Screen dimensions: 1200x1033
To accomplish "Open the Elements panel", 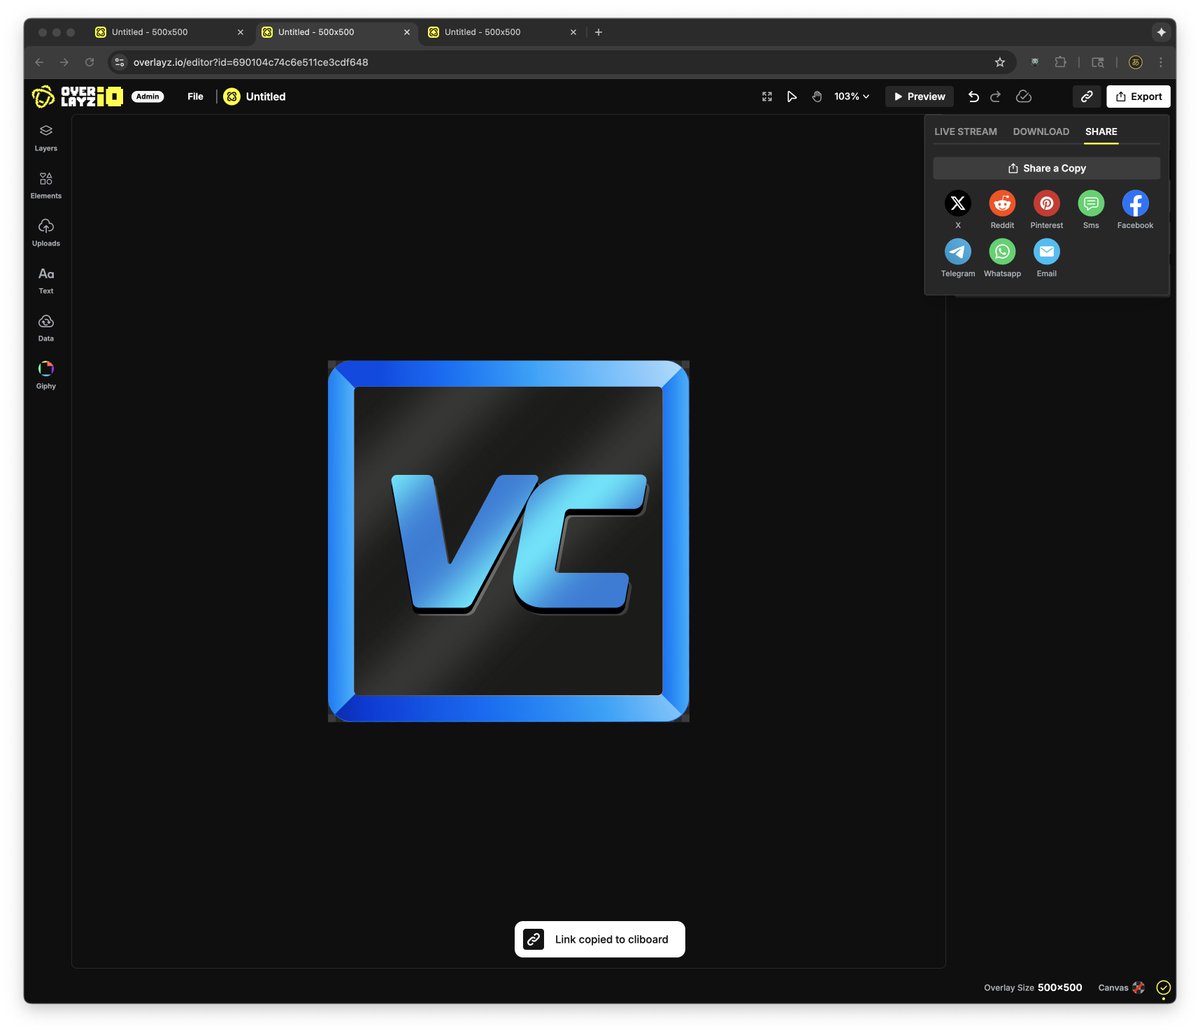I will (x=46, y=186).
